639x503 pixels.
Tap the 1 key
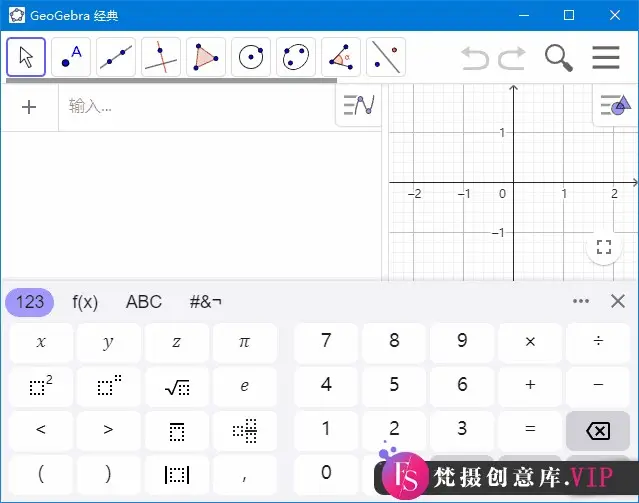pyautogui.click(x=326, y=430)
